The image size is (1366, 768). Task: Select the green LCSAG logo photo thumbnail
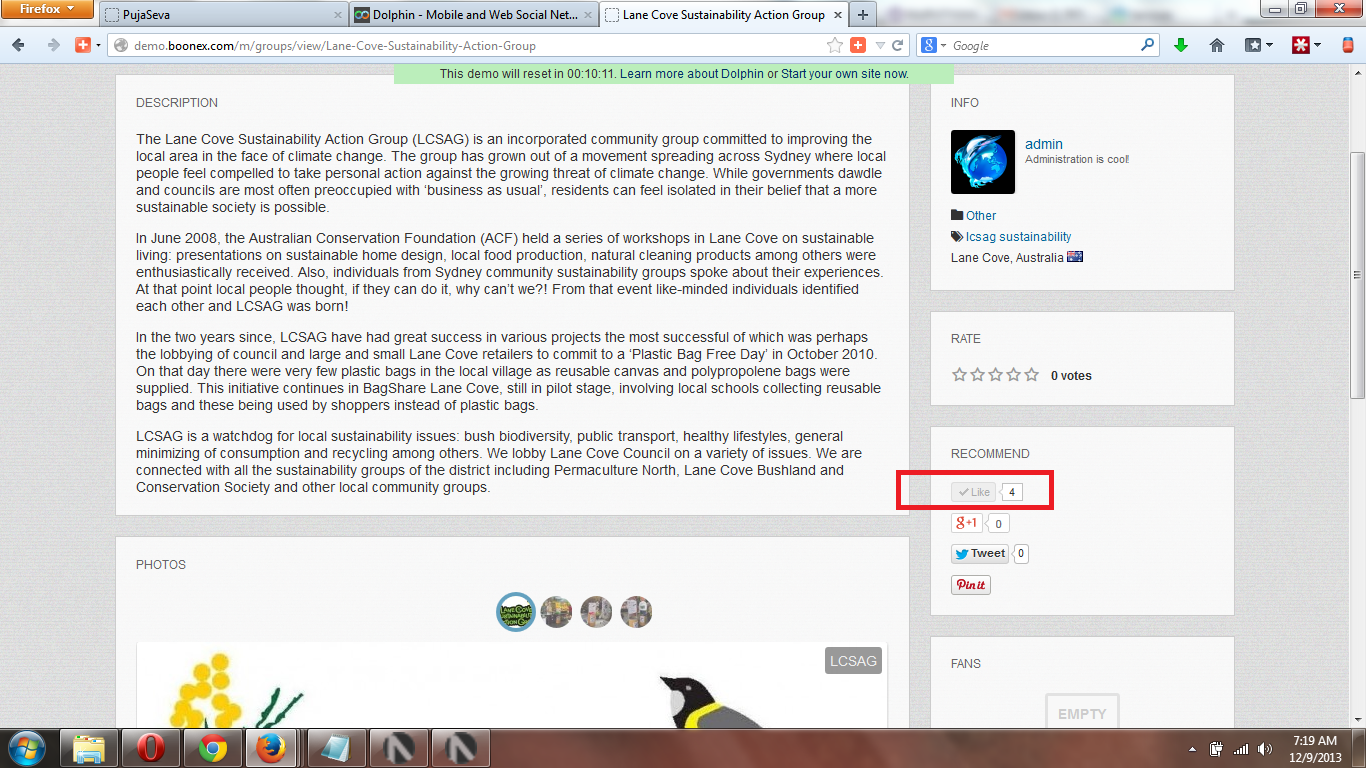point(516,612)
